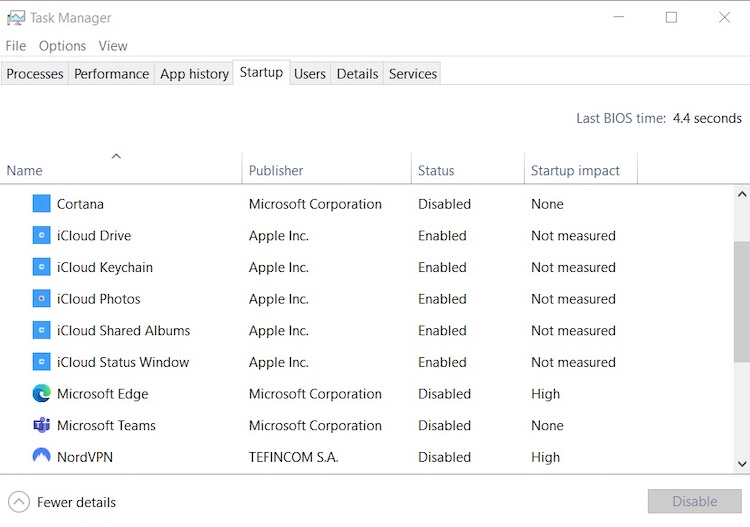Click the scrollbar down arrow
750x527 pixels.
[742, 463]
